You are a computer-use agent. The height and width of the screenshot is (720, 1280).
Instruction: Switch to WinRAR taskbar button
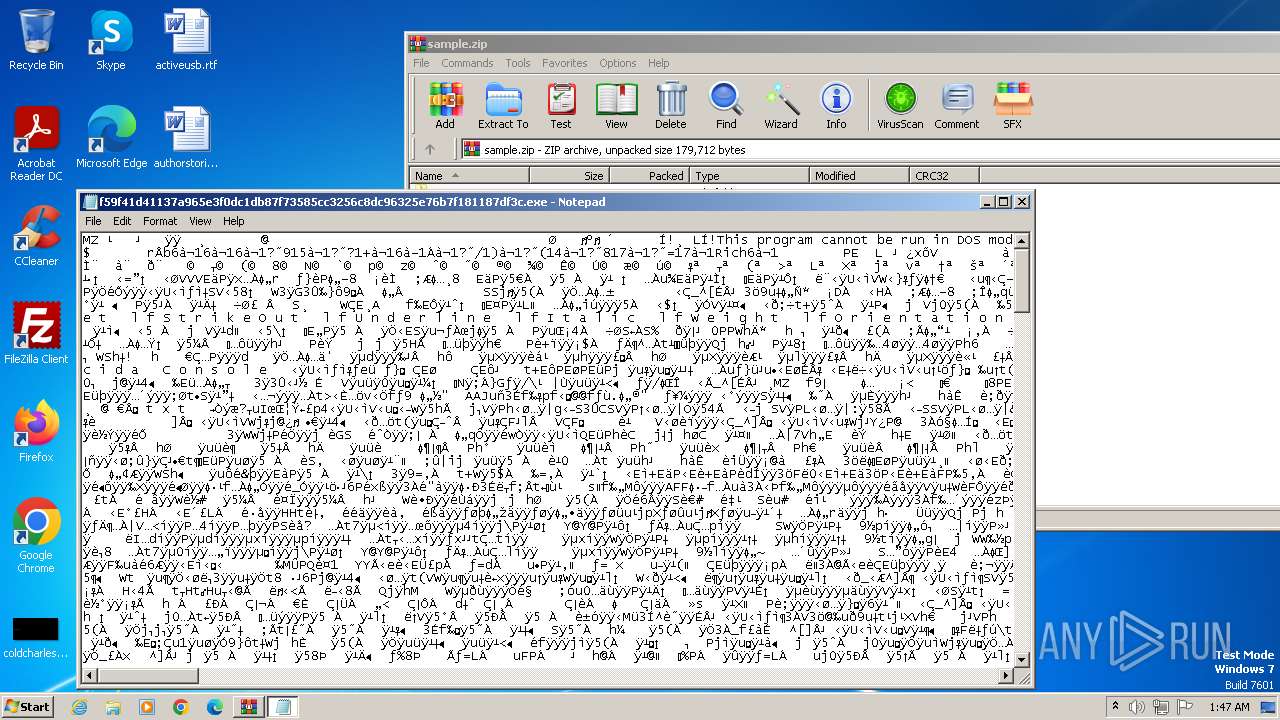coord(248,707)
